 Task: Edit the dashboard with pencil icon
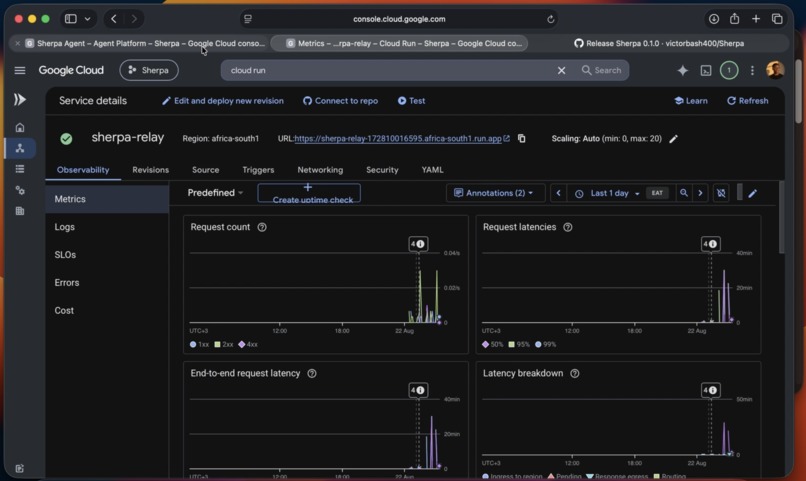[753, 193]
